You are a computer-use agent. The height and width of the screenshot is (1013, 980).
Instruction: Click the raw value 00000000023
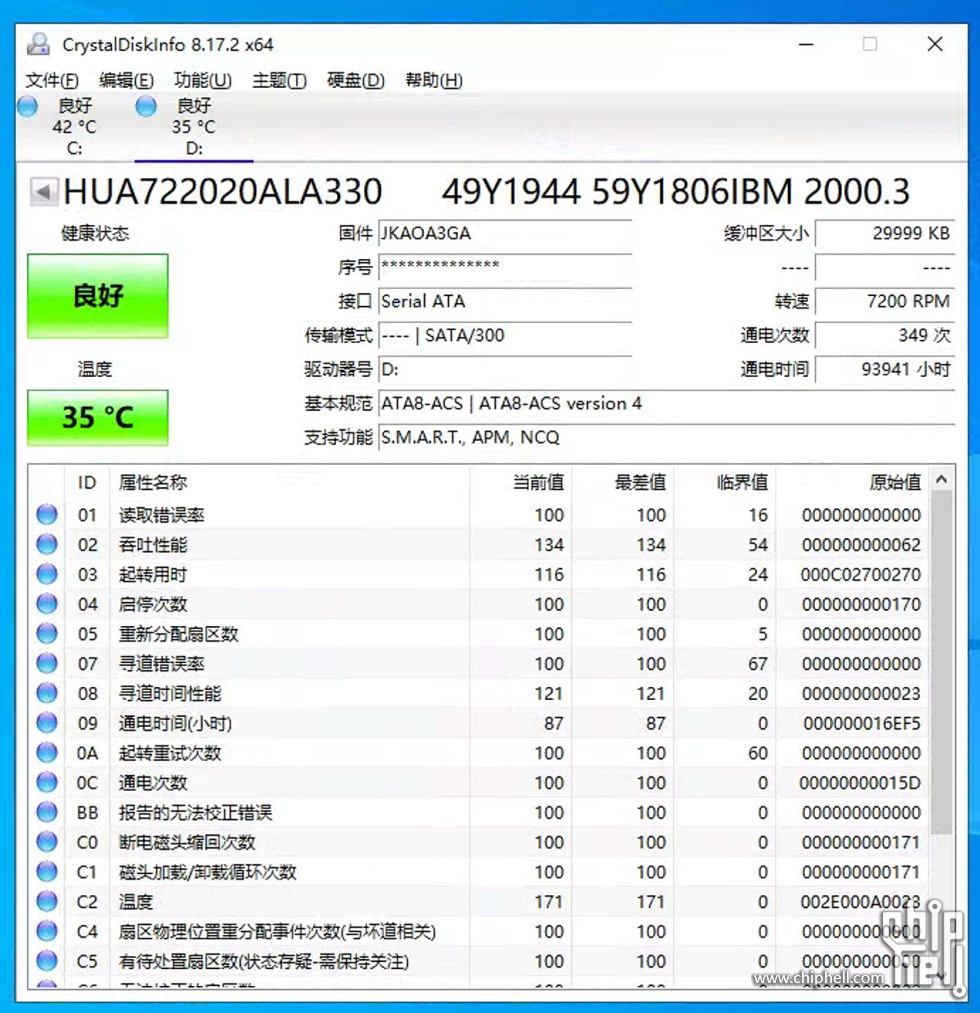tap(861, 694)
